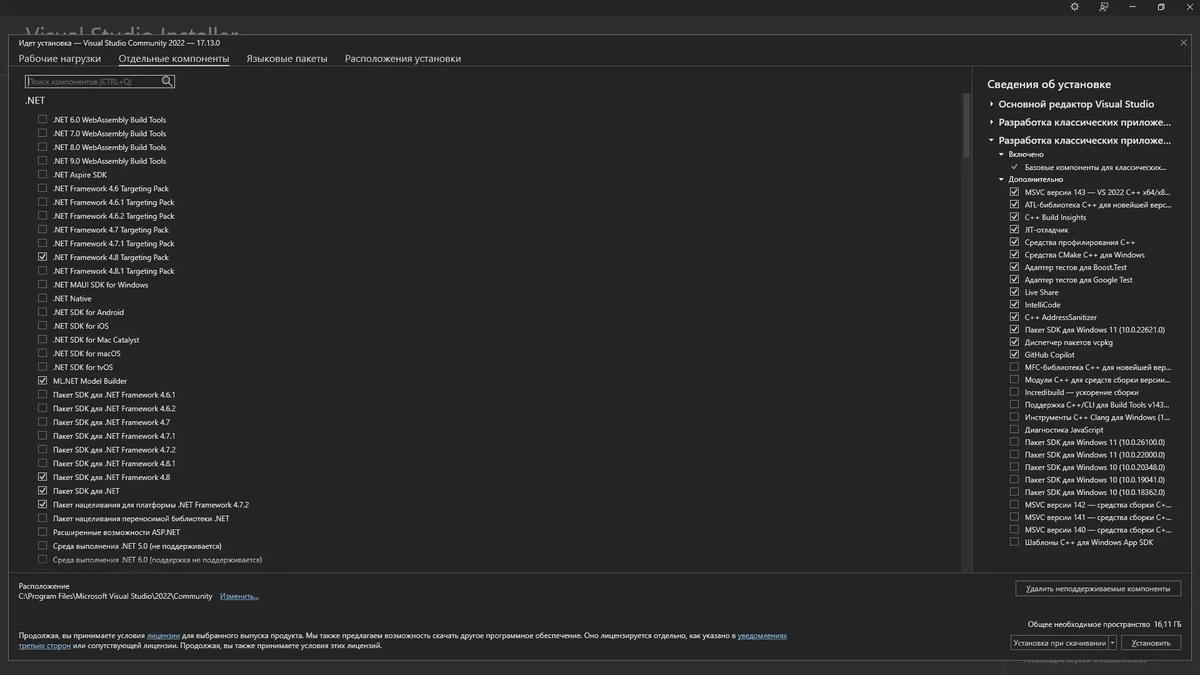The image size is (1200, 675).
Task: Open the Установка при скачивании dropdown arrow
Action: (1113, 643)
